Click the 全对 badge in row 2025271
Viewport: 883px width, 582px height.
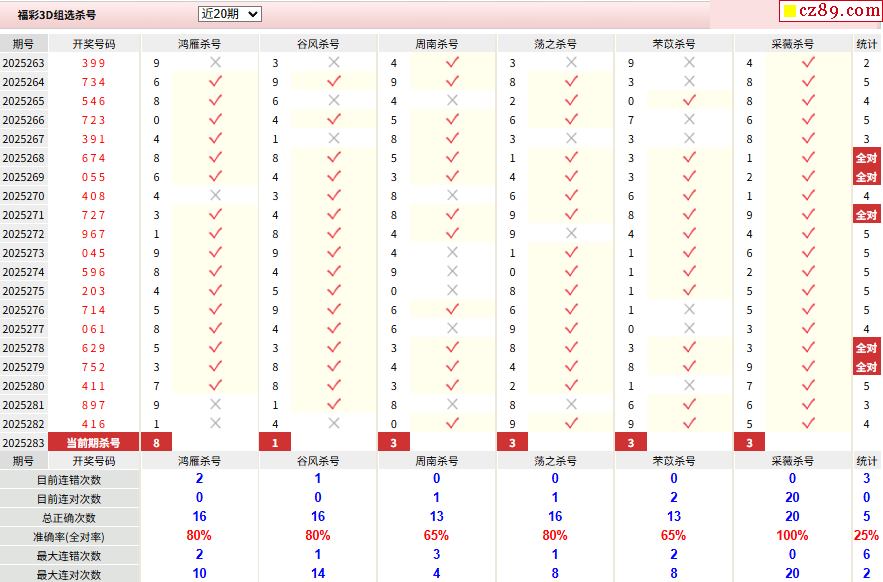click(x=866, y=215)
